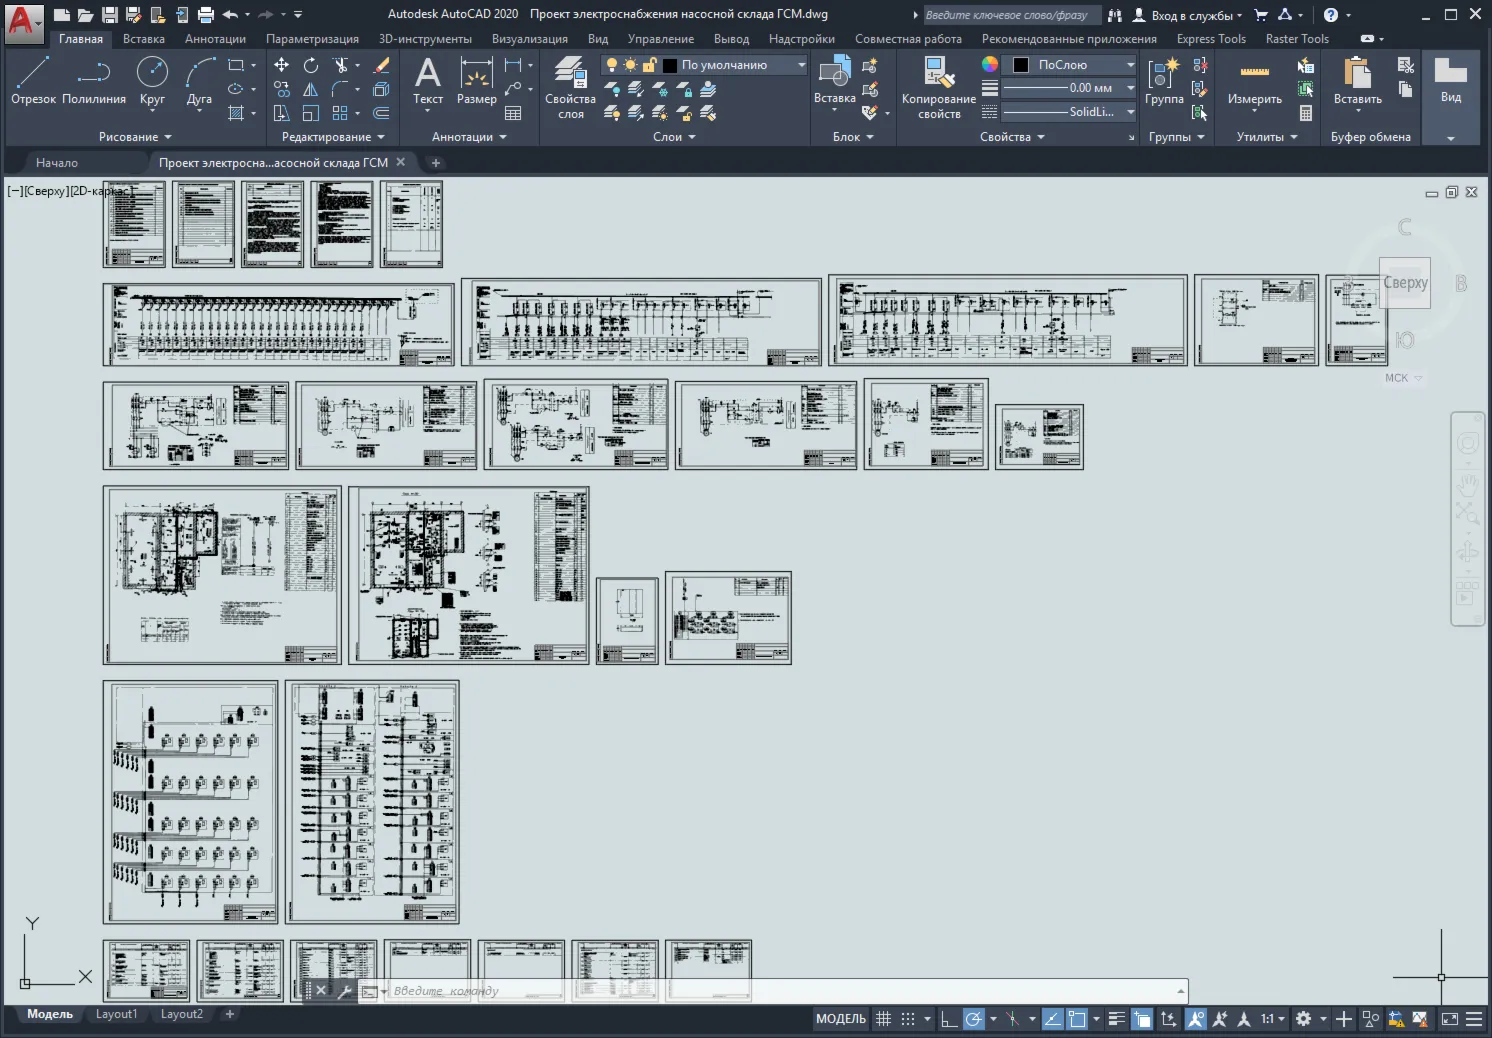Select the Круг circle tool
Screen dimensions: 1492x1038
(152, 80)
